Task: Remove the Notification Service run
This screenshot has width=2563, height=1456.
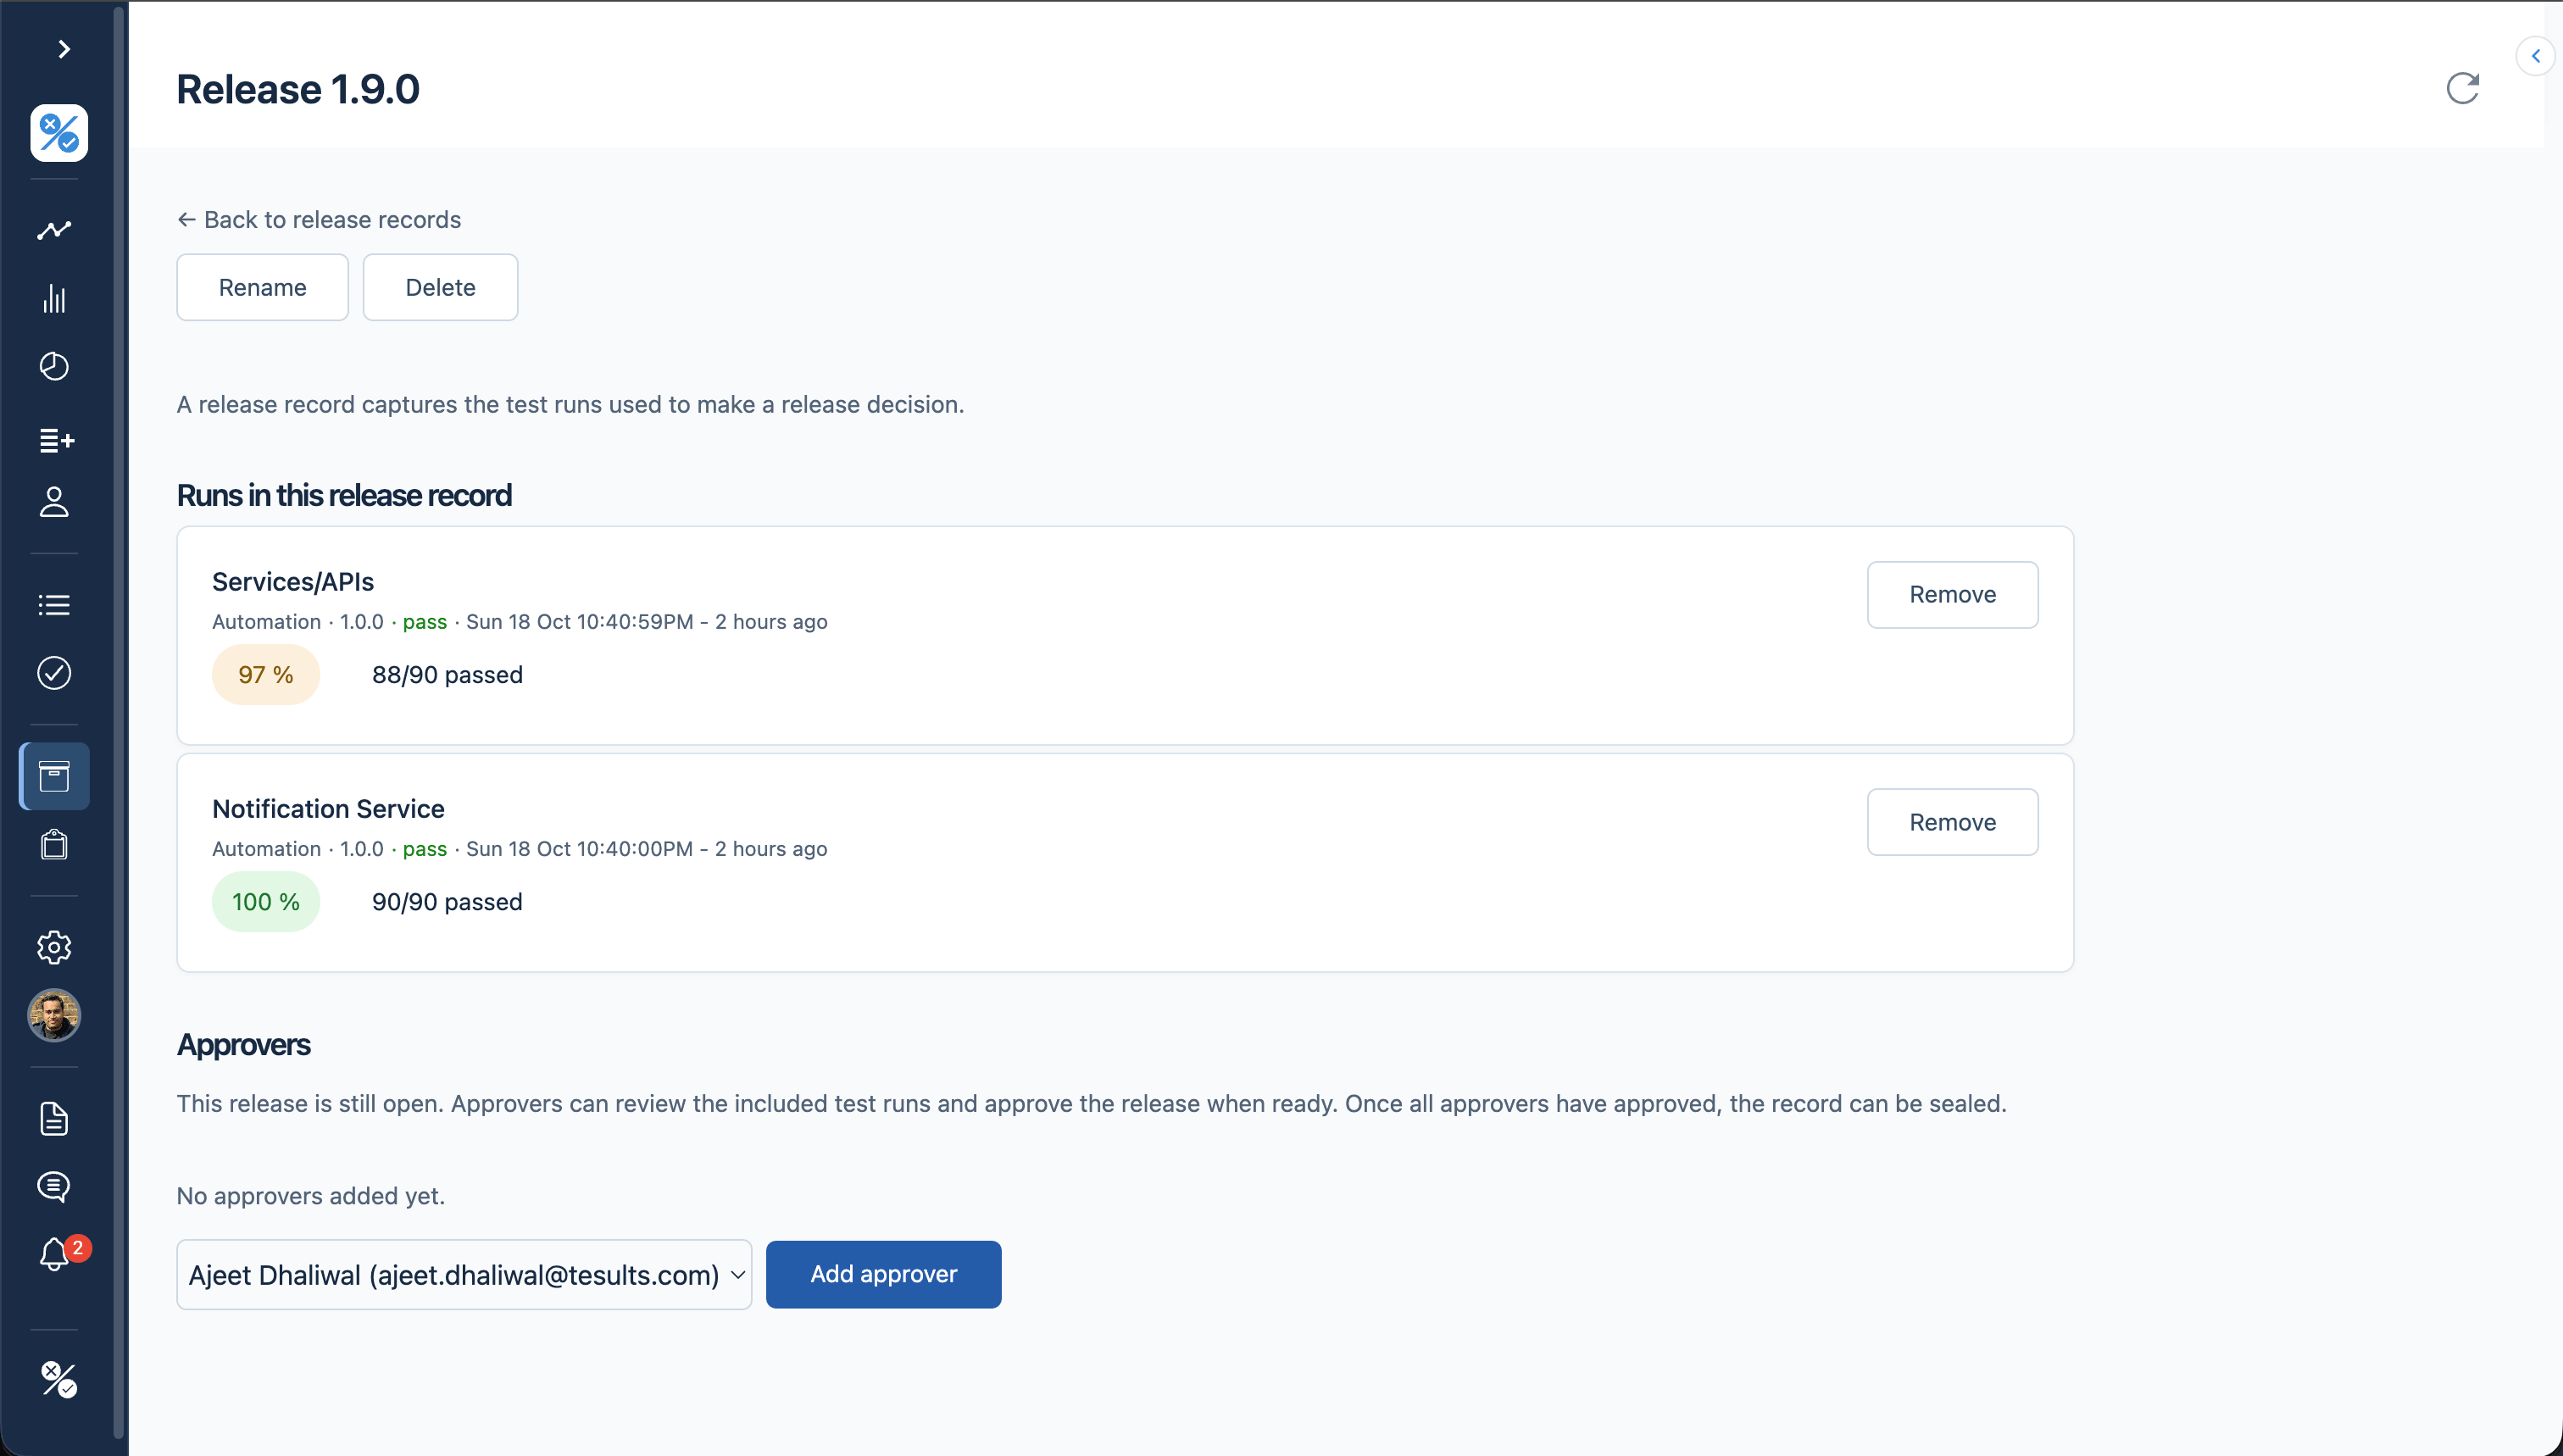Action: 1952,822
